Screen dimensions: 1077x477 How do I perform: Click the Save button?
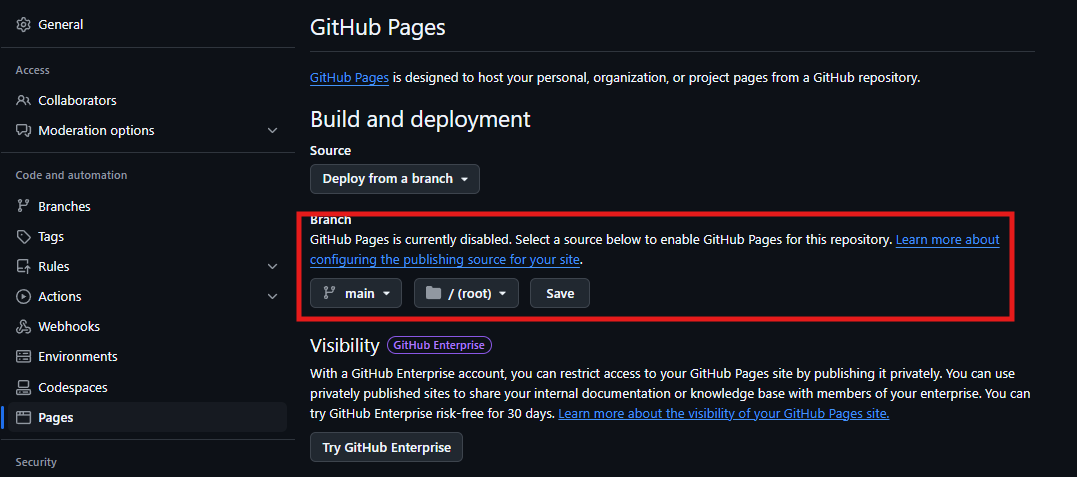tap(560, 293)
